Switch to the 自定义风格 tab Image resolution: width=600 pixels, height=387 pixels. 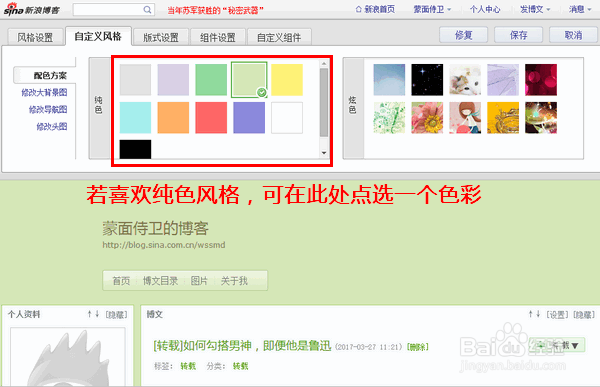pyautogui.click(x=98, y=36)
